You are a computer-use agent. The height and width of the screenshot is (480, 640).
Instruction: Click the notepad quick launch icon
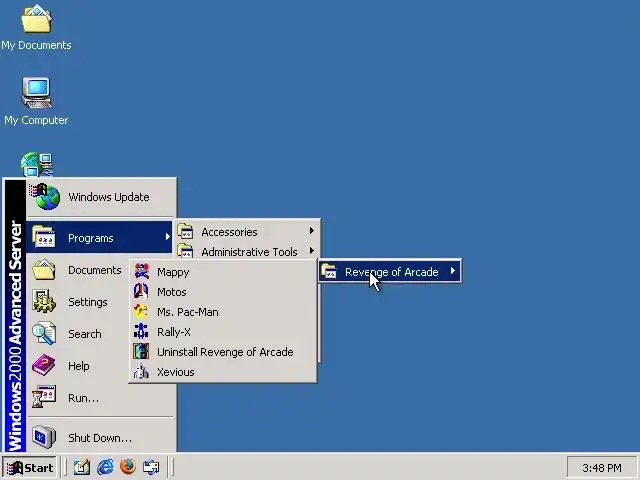82,467
